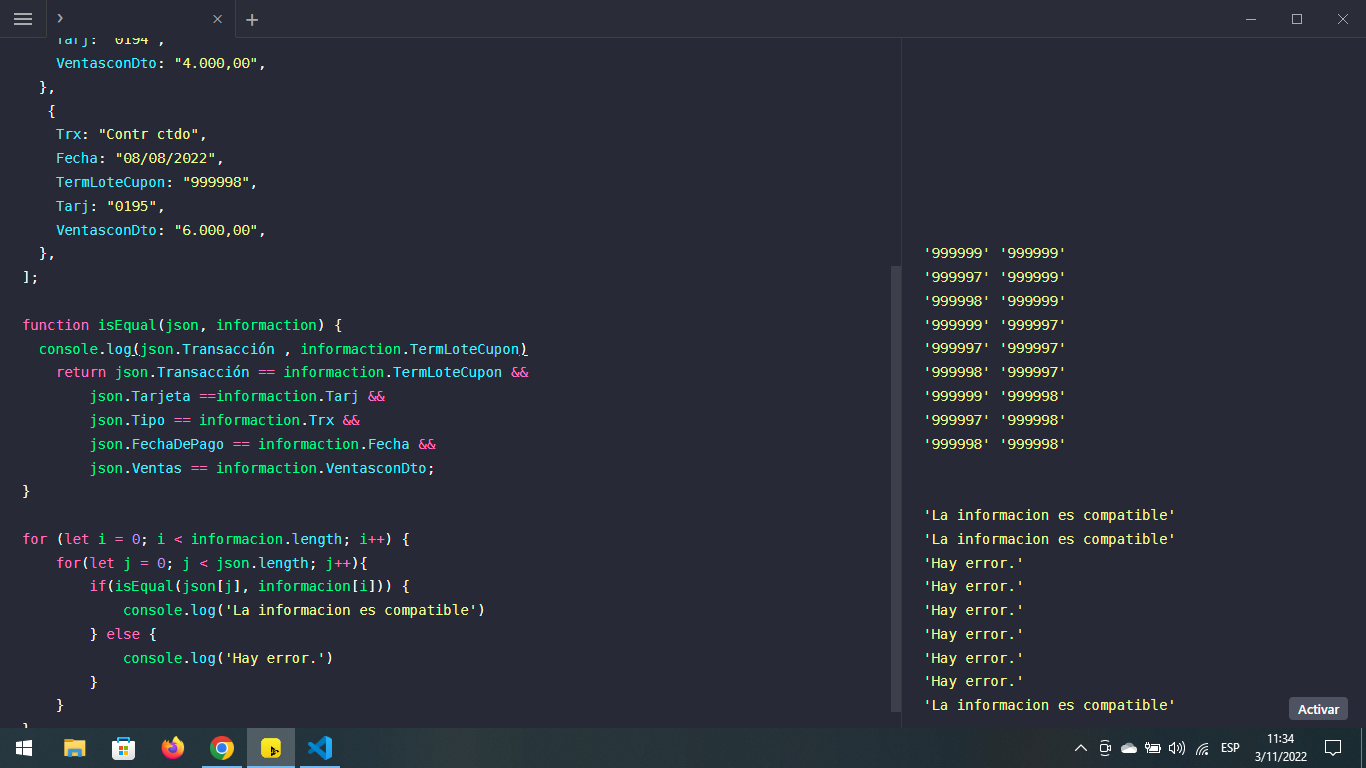Click the console.log('La informacion es compatible') code line
The image size is (1366, 768).
pos(304,610)
